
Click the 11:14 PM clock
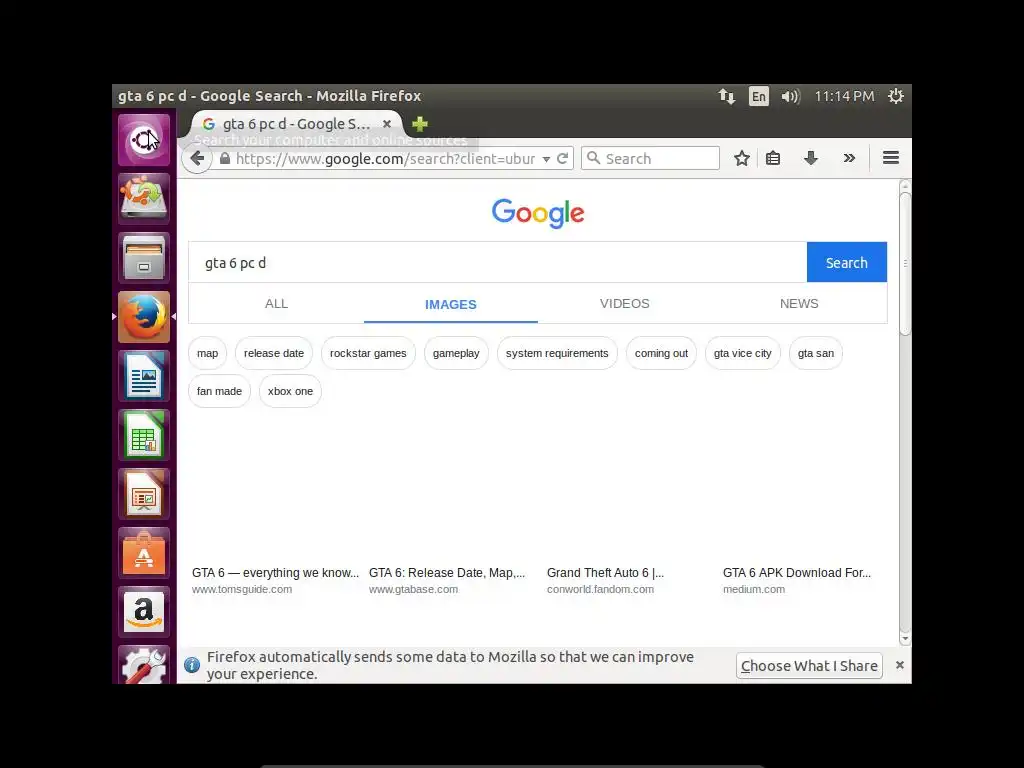point(844,97)
